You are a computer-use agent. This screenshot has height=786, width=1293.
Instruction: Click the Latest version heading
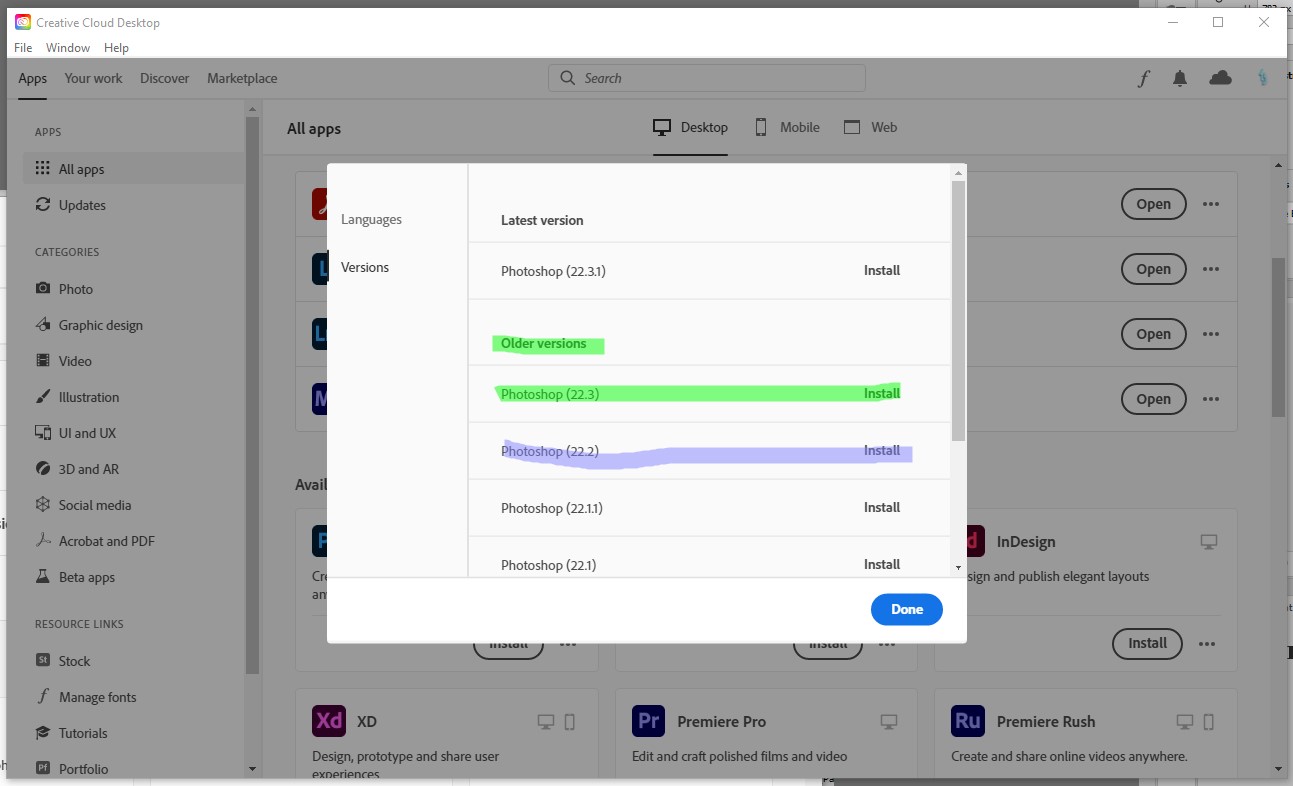(x=542, y=220)
